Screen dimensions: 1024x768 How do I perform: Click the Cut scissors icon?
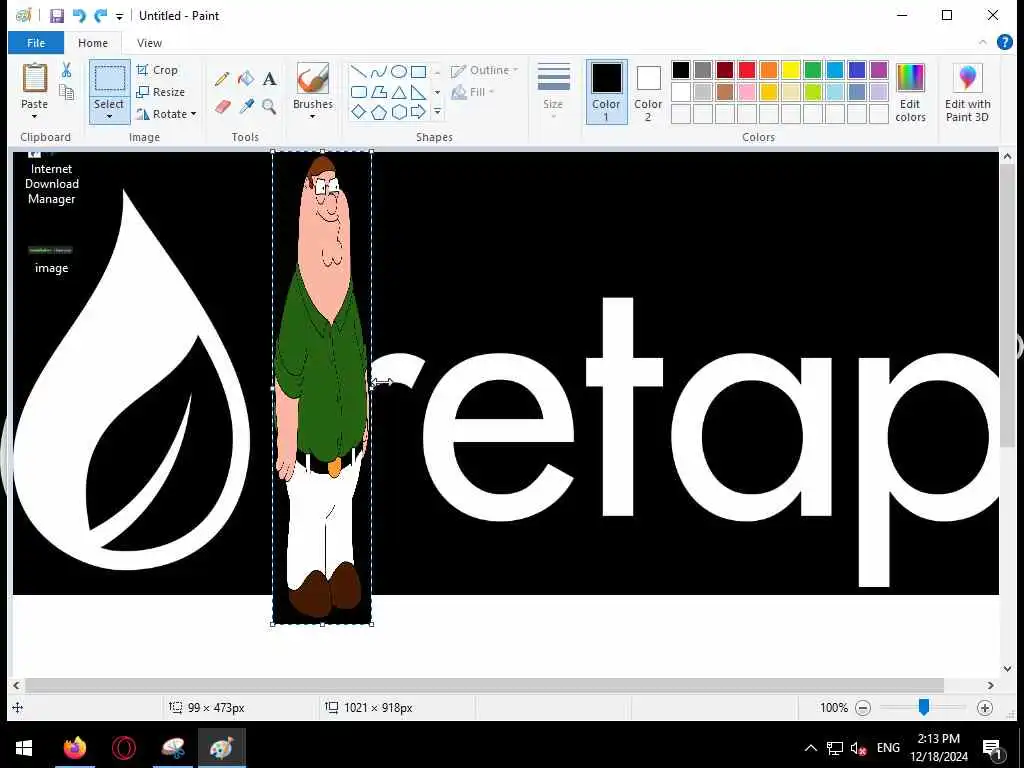point(66,70)
